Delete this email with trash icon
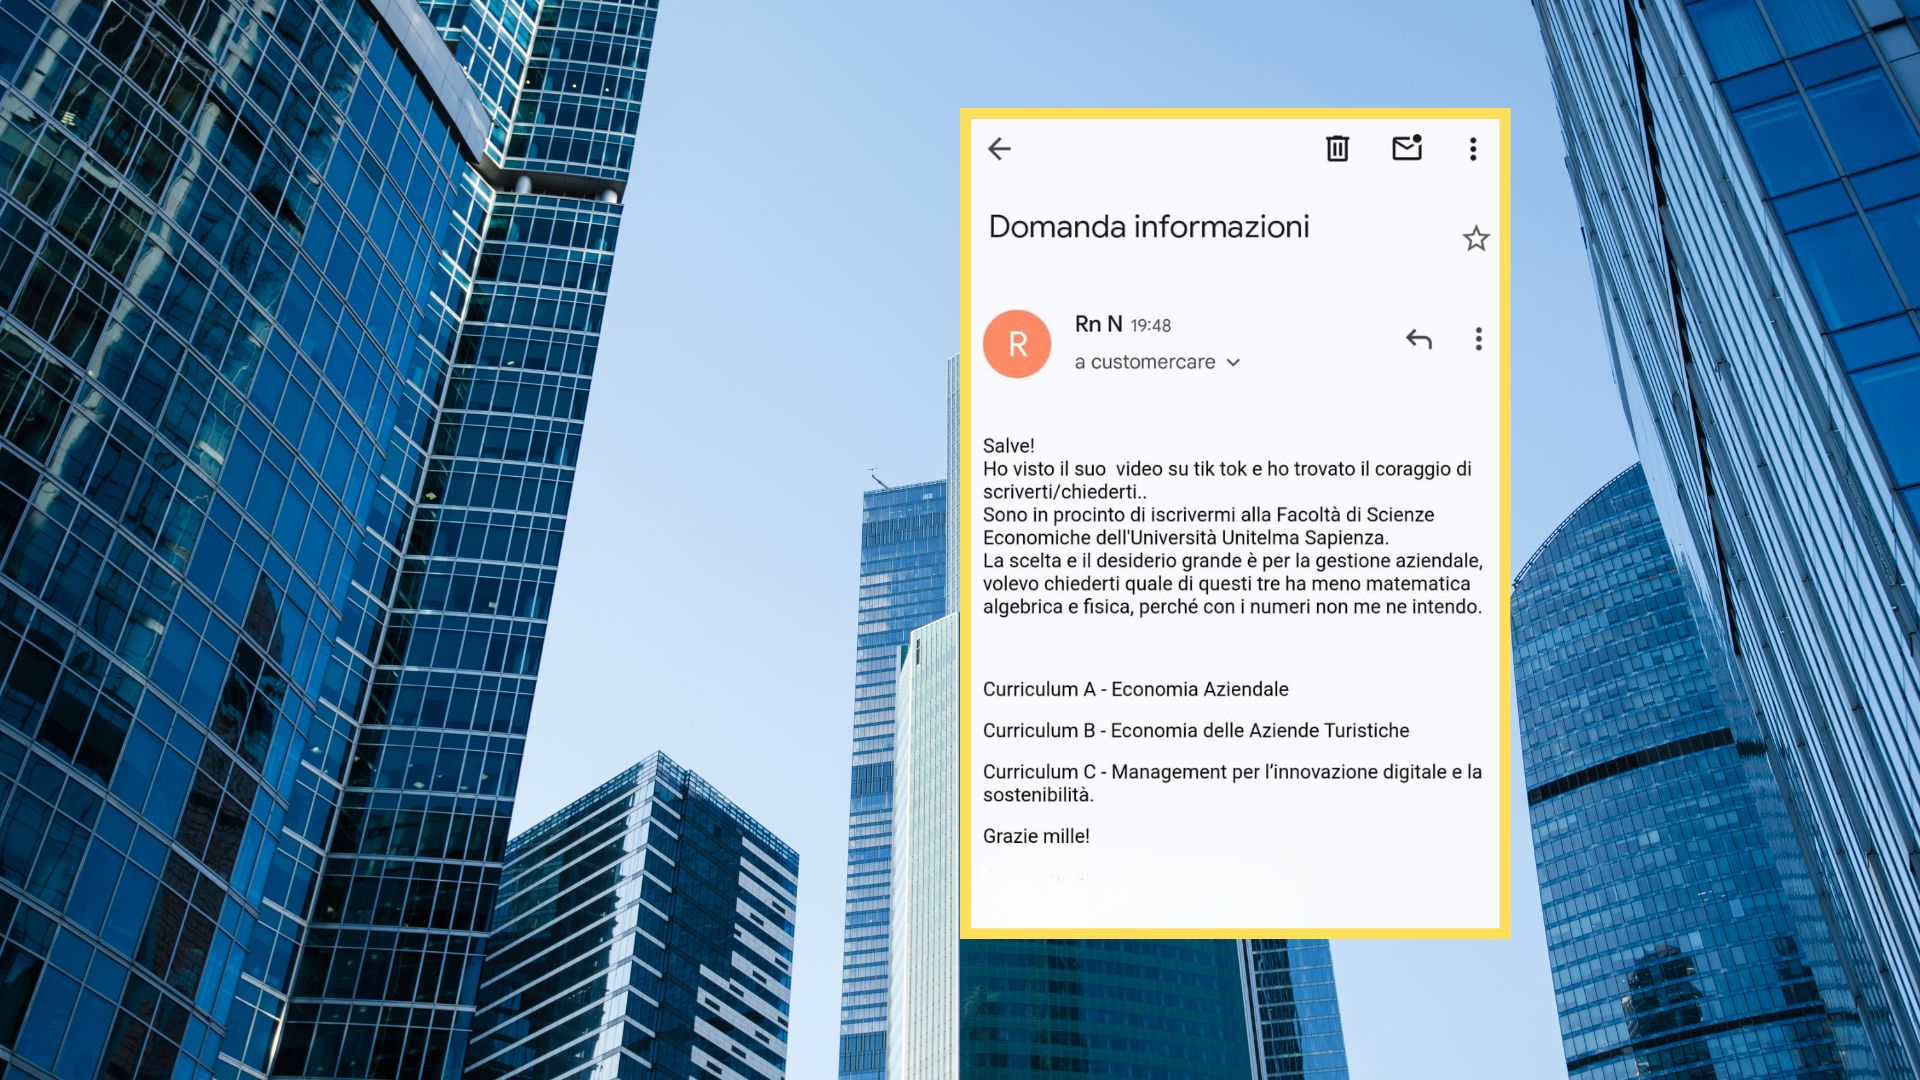Viewport: 1920px width, 1080px height. tap(1337, 149)
